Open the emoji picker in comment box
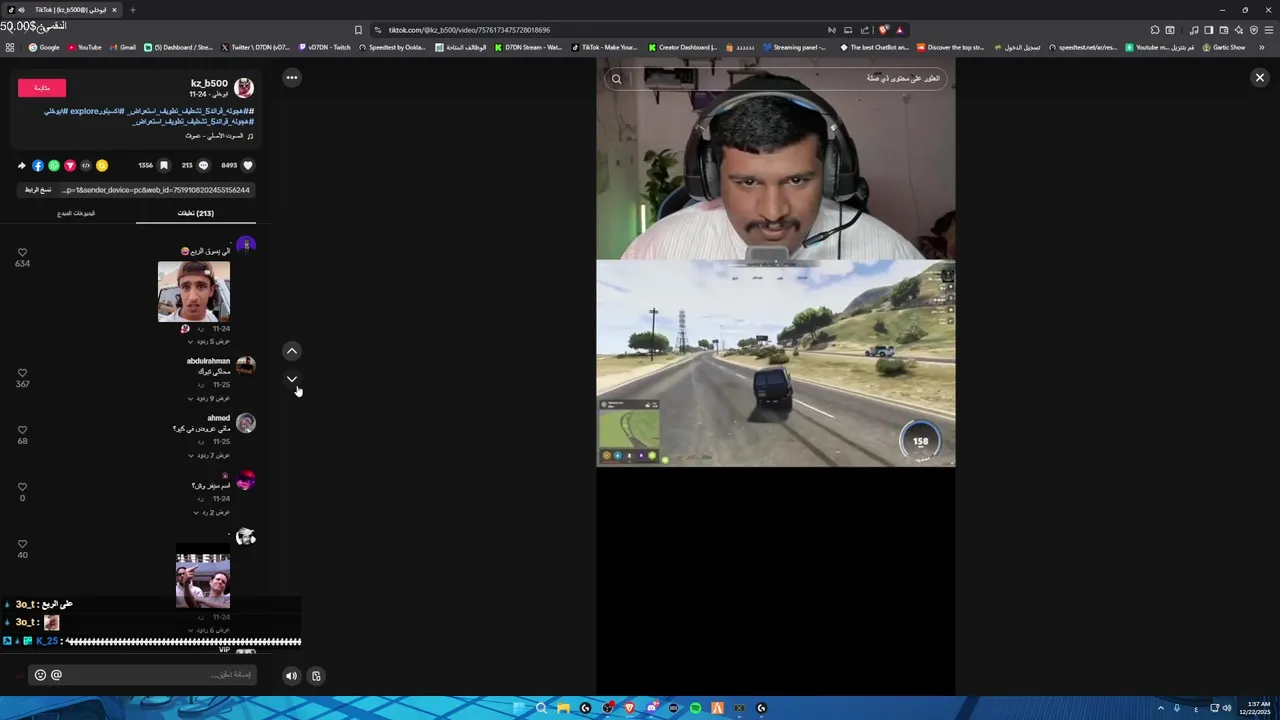This screenshot has height=720, width=1280. pyautogui.click(x=40, y=675)
